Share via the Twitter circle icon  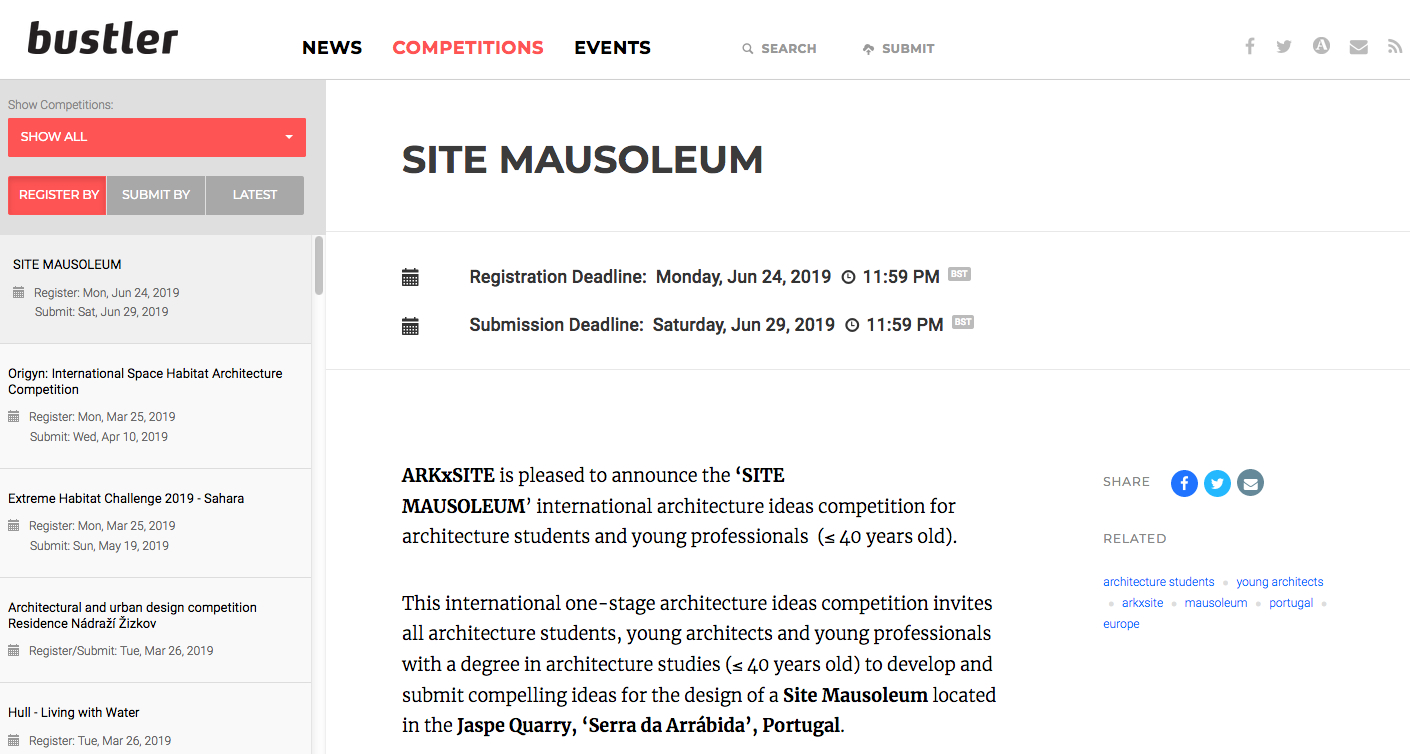click(x=1217, y=483)
